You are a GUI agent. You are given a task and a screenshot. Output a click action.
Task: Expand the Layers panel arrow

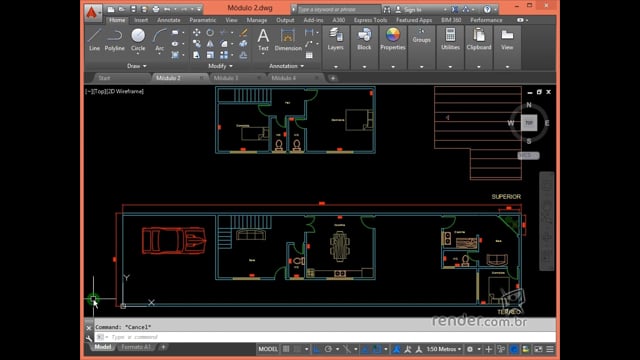pos(336,67)
